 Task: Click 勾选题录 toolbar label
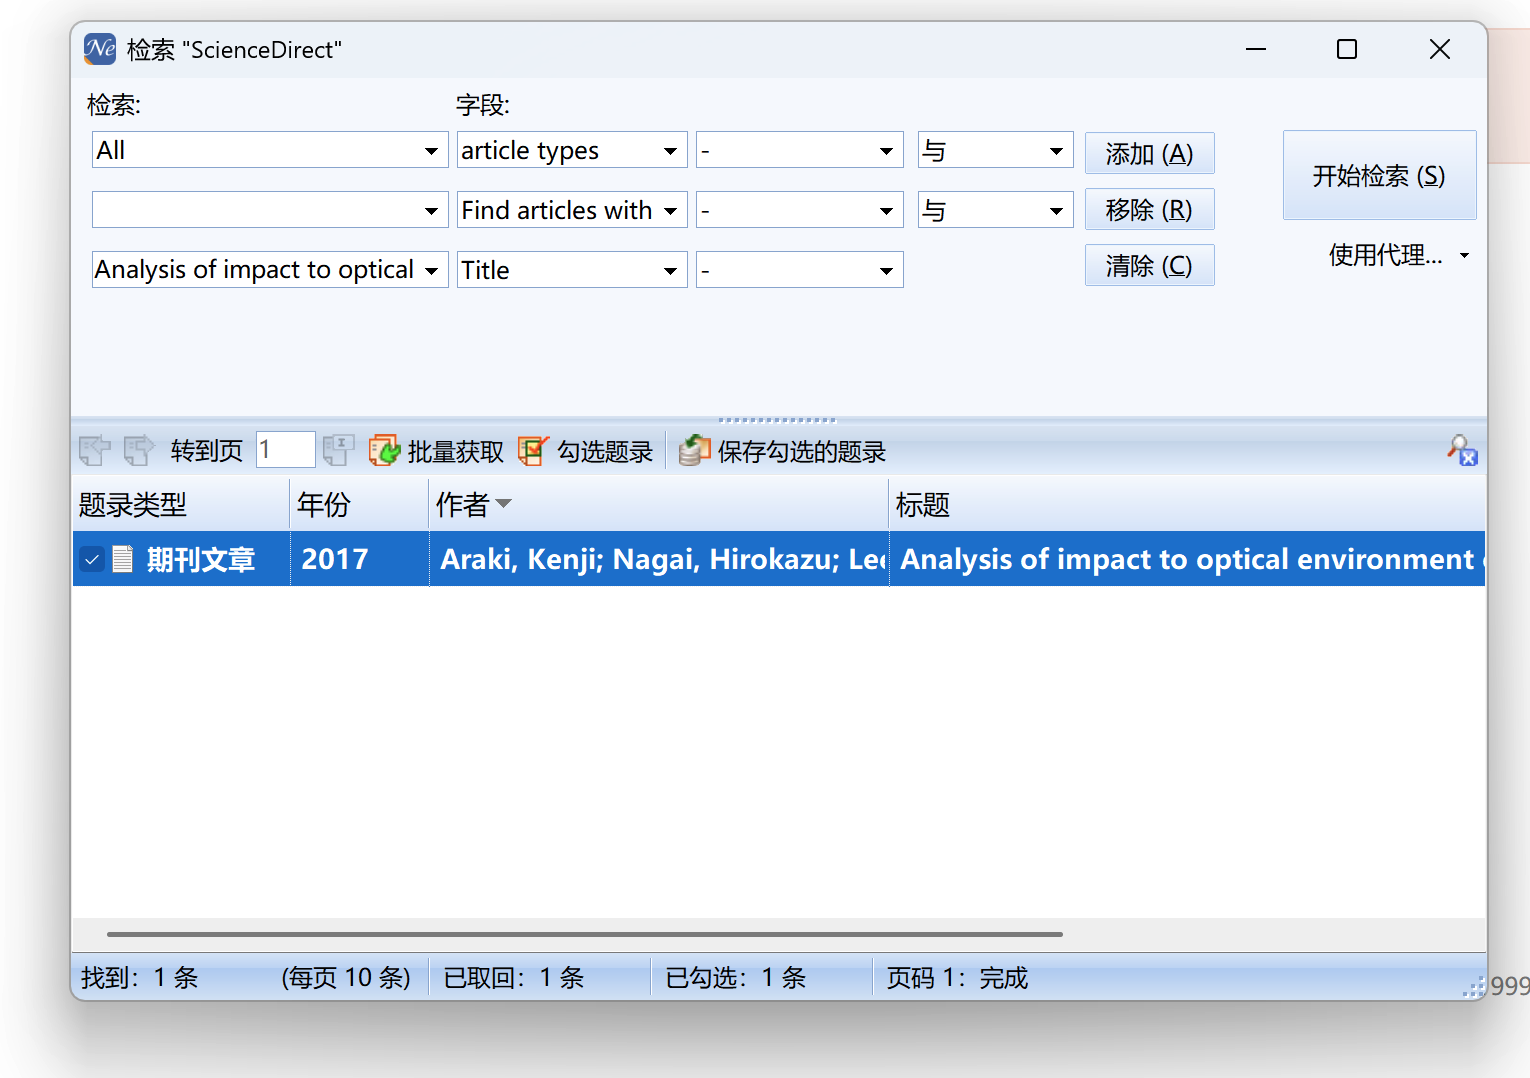click(605, 452)
